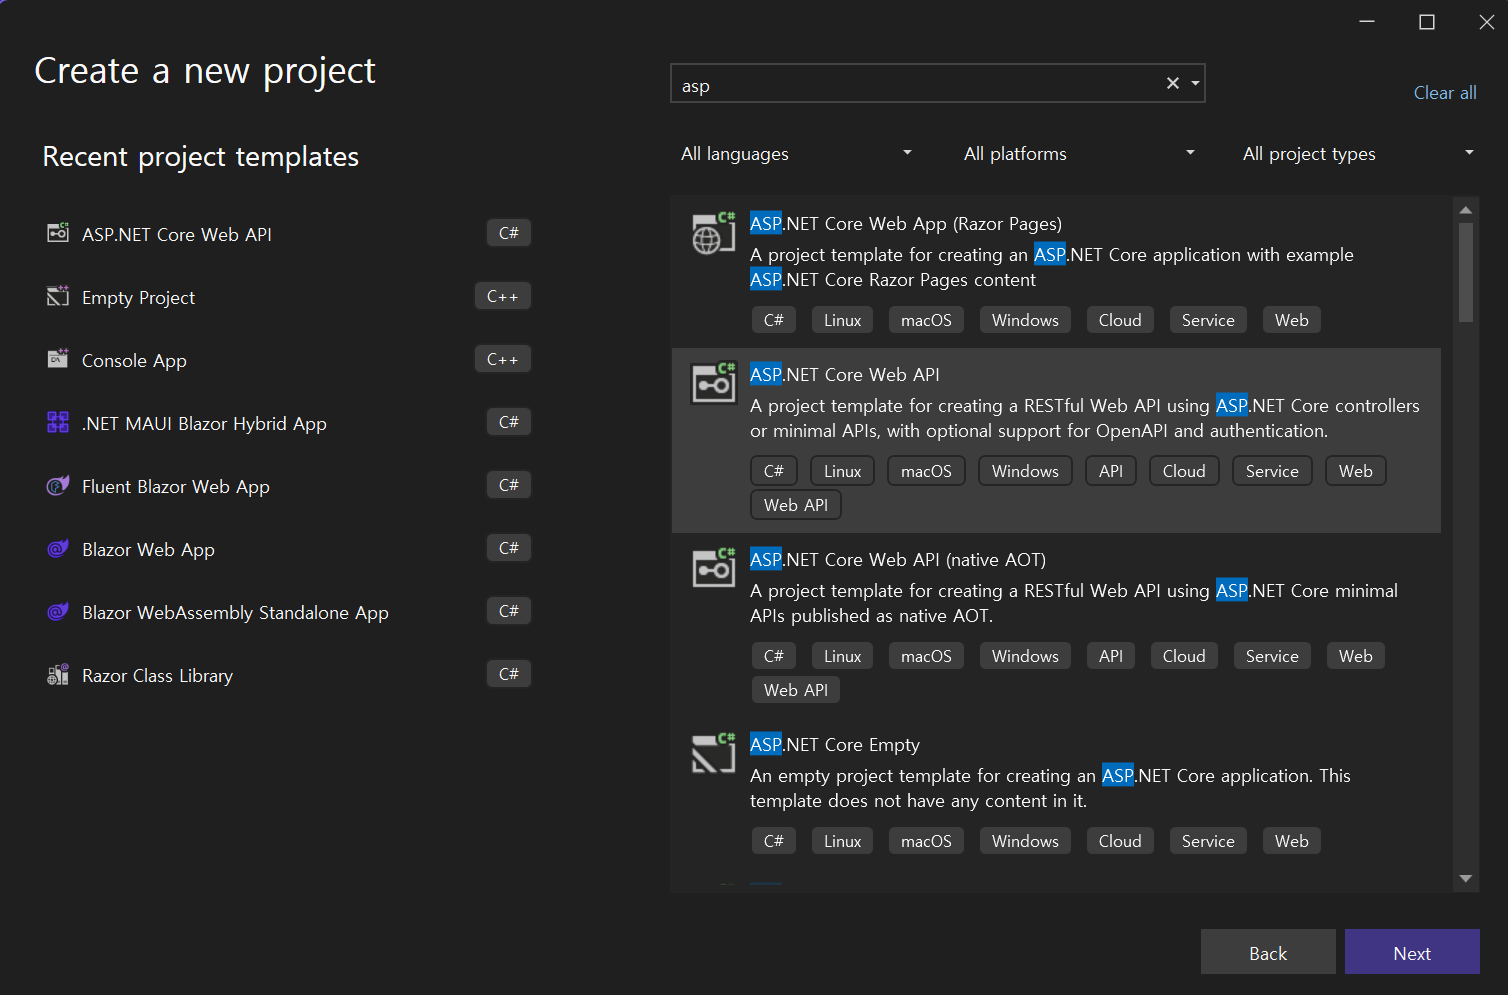Open the search history dropdown arrow
1508x995 pixels.
1195,84
